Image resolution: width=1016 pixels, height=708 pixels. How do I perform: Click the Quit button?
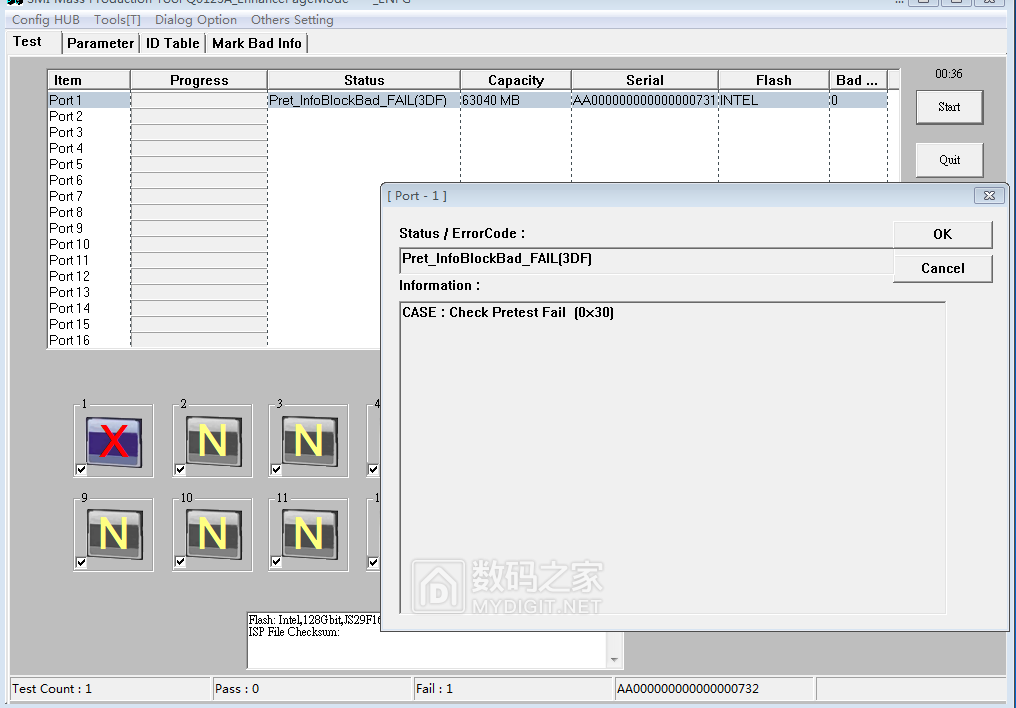[949, 160]
